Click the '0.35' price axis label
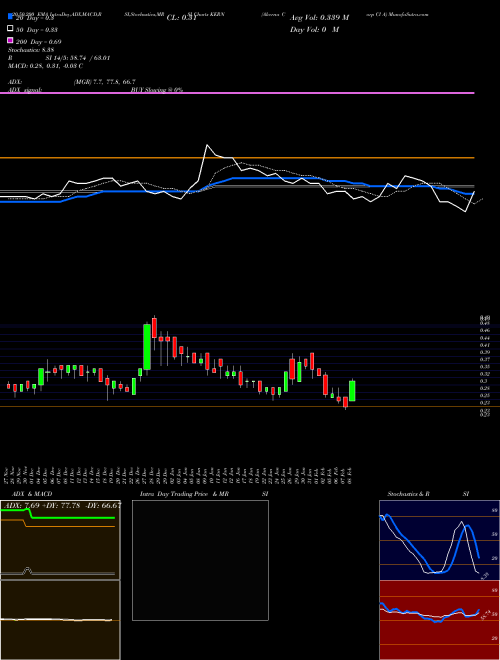 [x=484, y=367]
